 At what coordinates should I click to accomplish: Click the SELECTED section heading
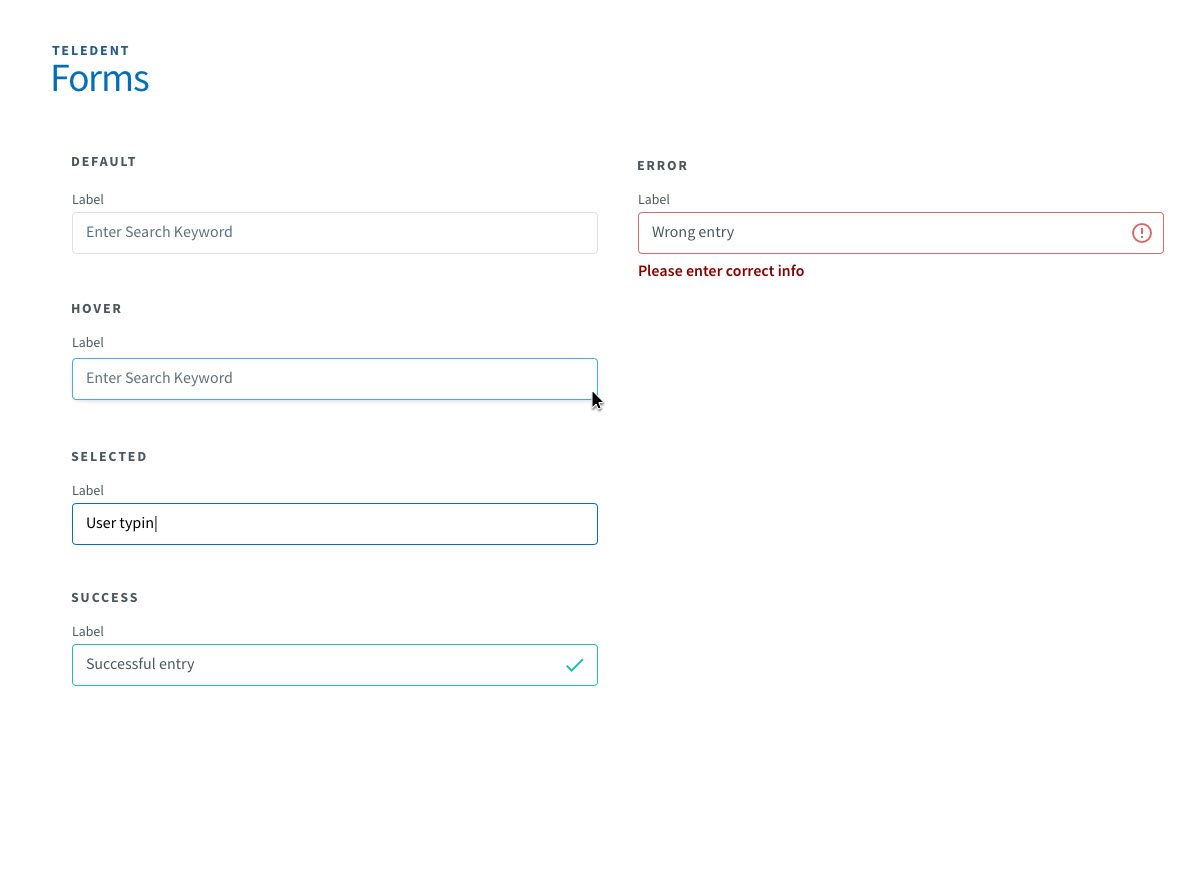click(x=109, y=457)
